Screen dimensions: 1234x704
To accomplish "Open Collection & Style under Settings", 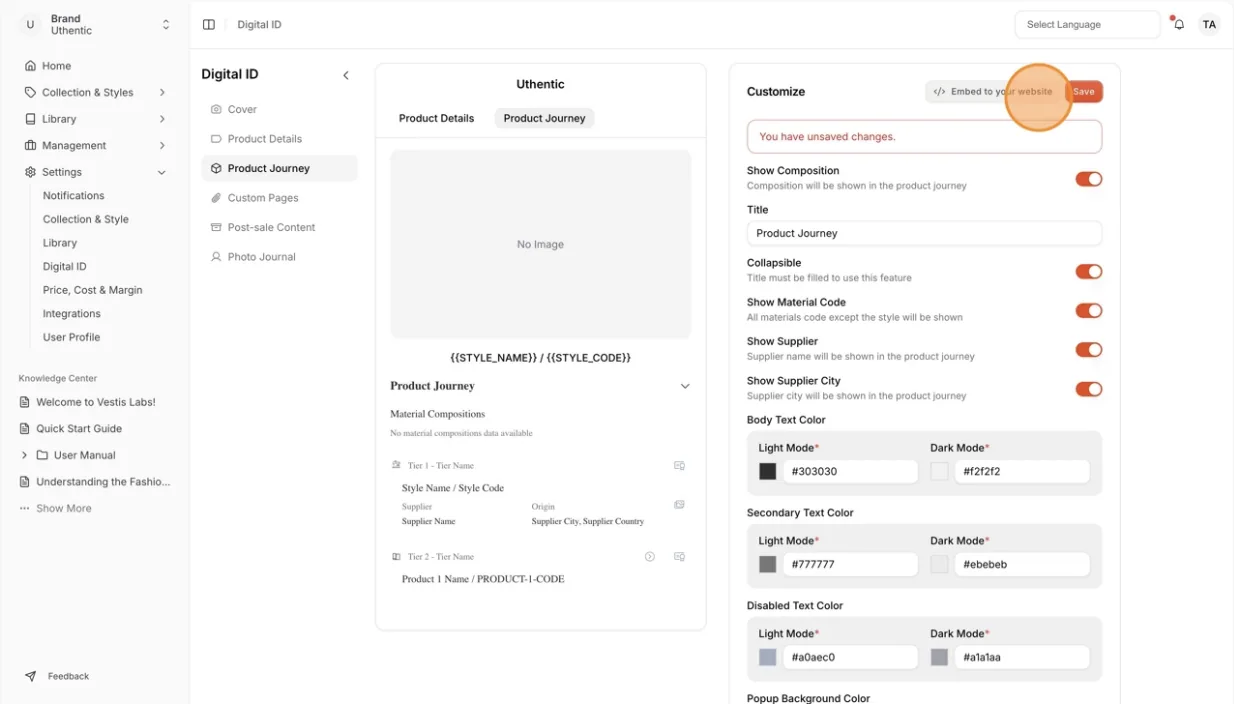I will coord(86,219).
